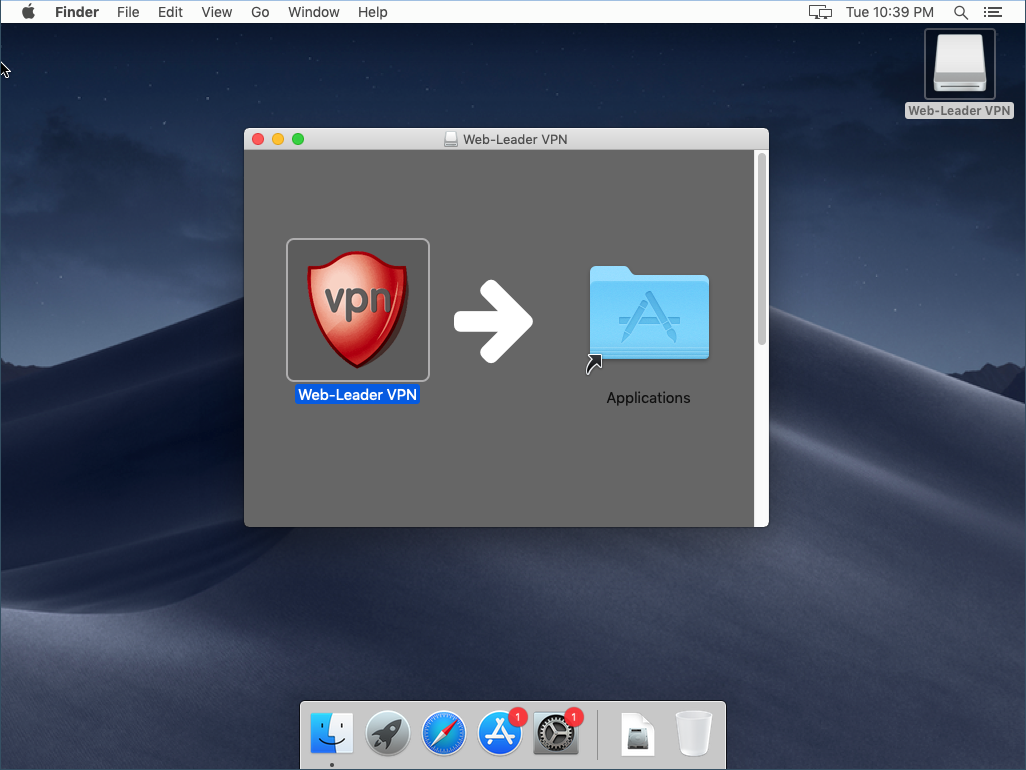Open Notification Center list icon
Image resolution: width=1026 pixels, height=770 pixels.
993,12
